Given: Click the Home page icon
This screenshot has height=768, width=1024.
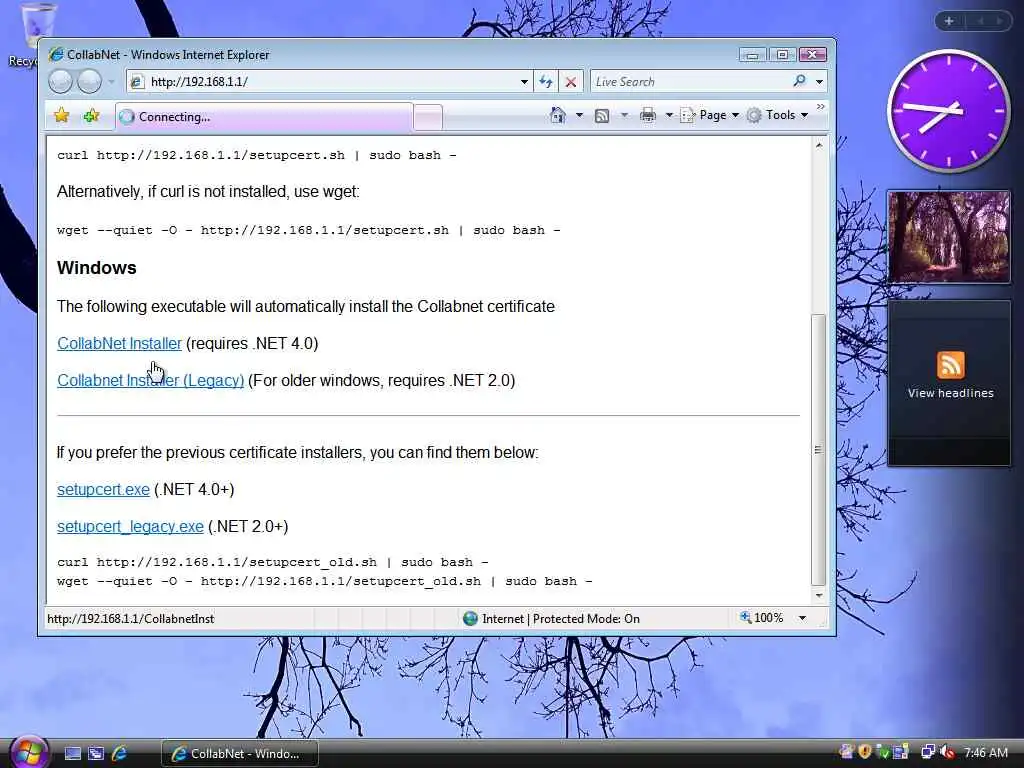Looking at the screenshot, I should tap(558, 116).
